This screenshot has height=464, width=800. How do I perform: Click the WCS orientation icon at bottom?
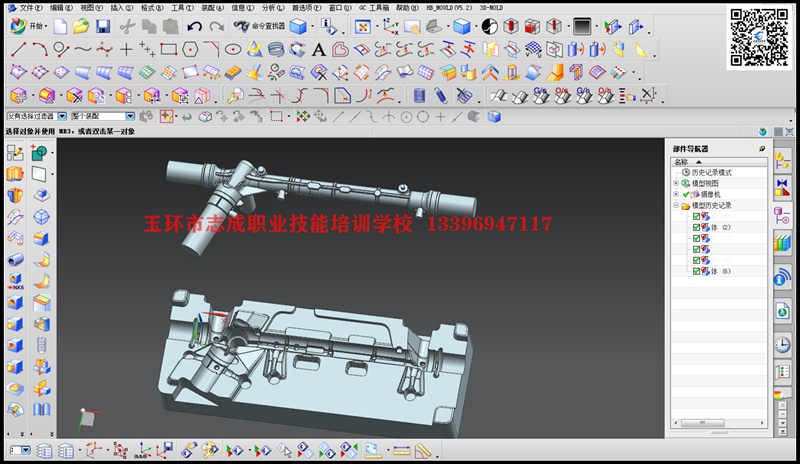[93, 450]
